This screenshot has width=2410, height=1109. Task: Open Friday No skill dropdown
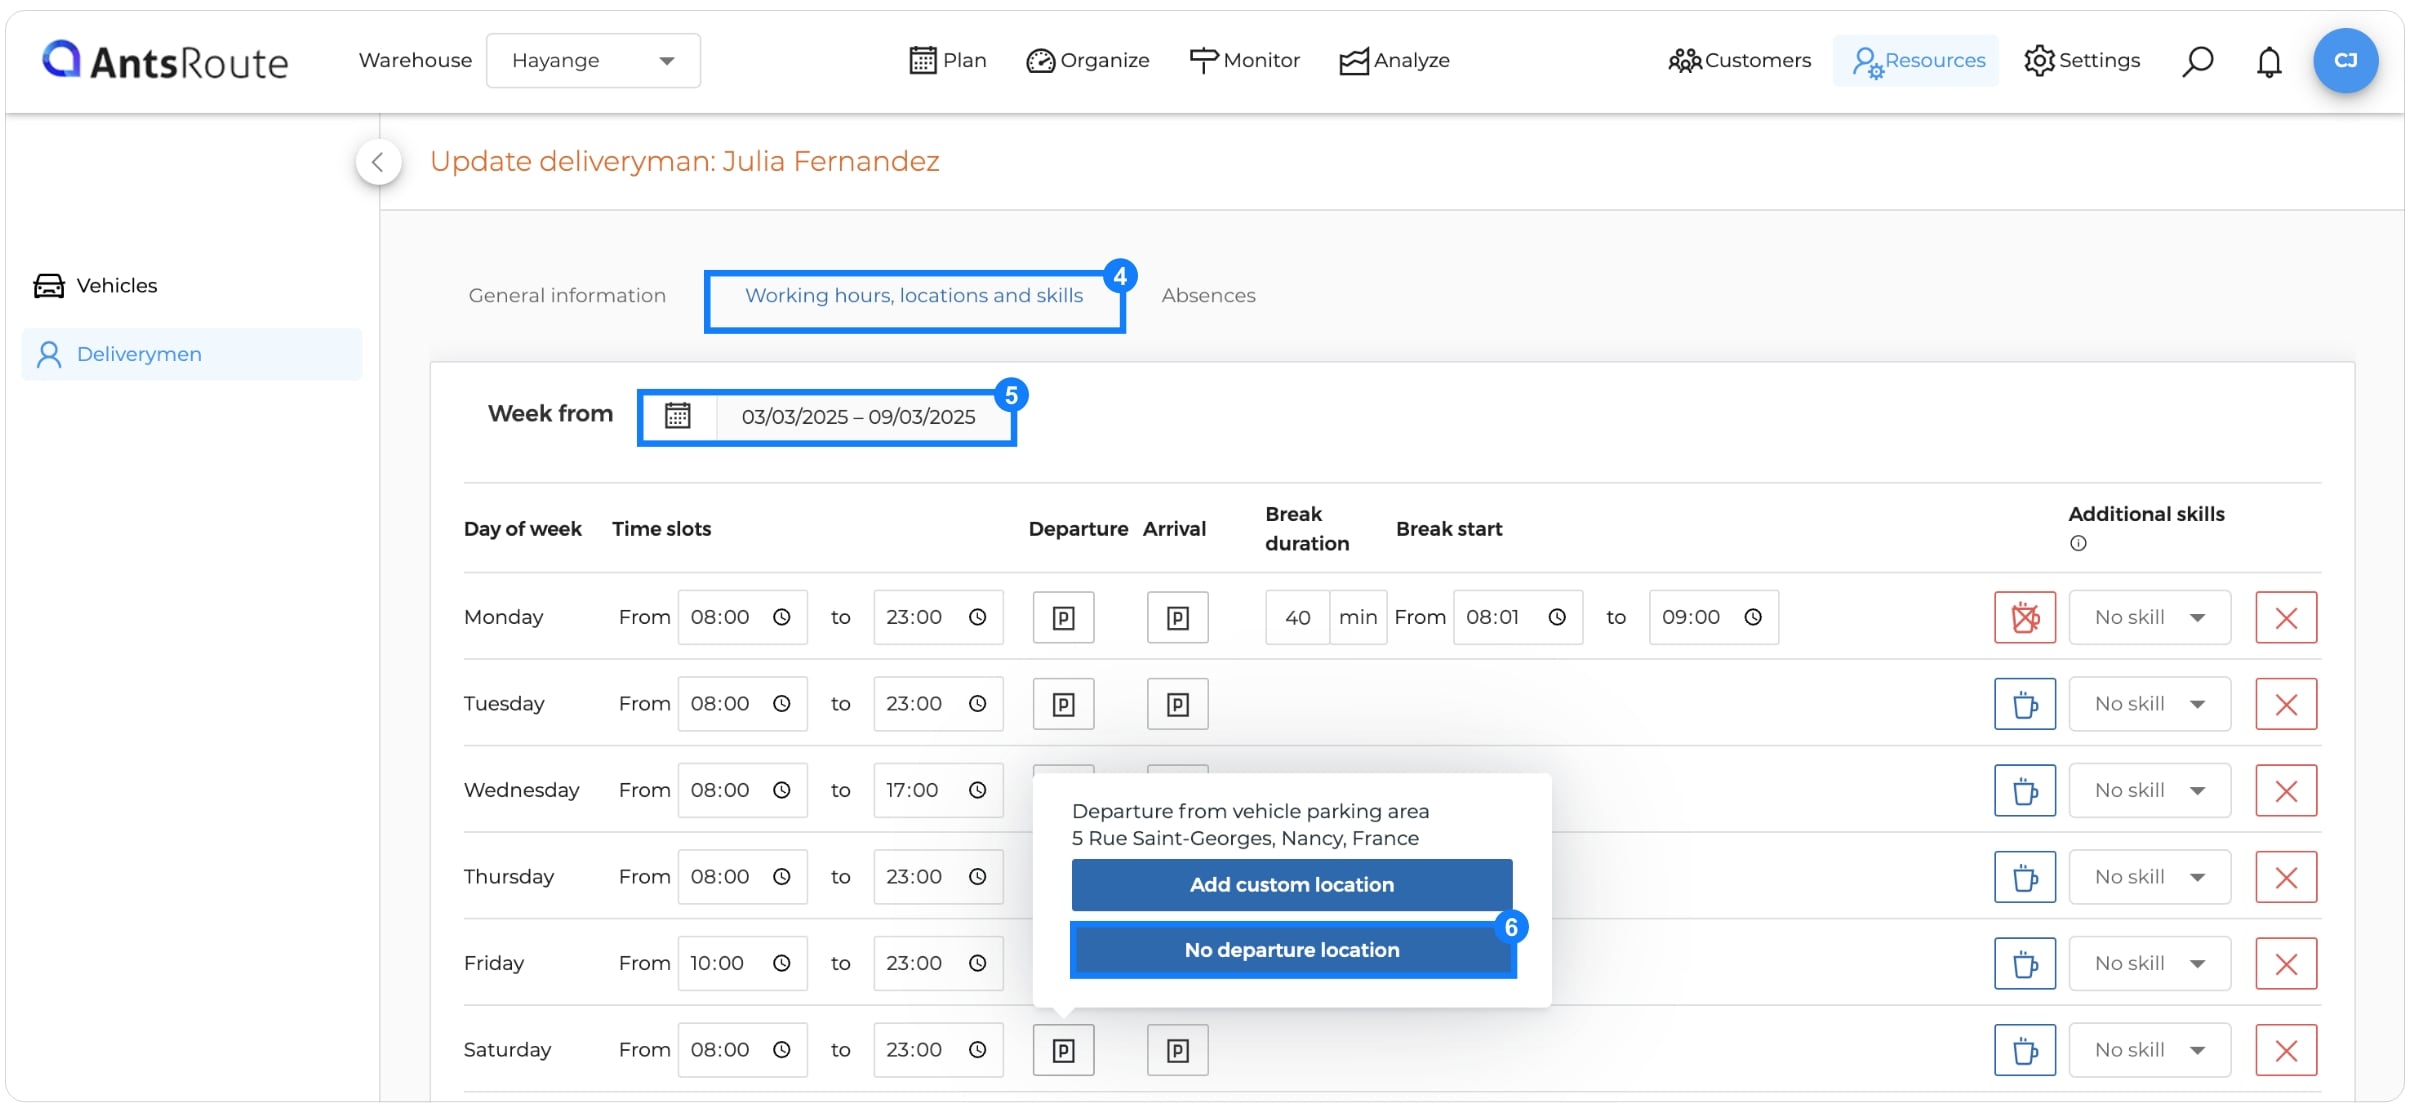[2150, 964]
